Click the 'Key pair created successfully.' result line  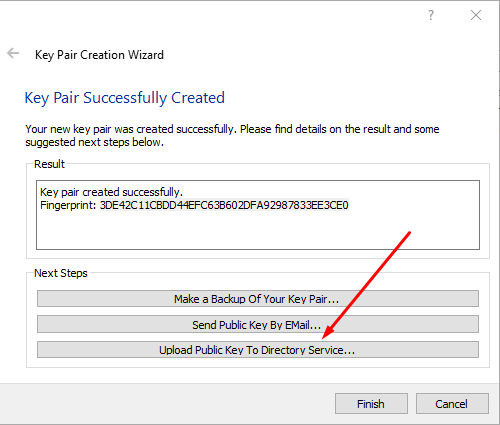[111, 192]
